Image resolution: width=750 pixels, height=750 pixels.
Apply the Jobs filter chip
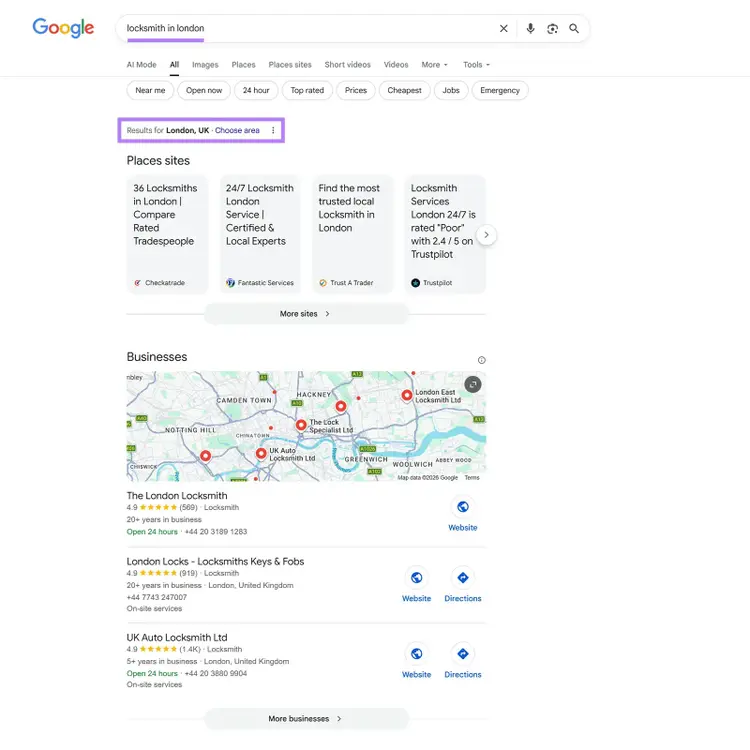(451, 90)
